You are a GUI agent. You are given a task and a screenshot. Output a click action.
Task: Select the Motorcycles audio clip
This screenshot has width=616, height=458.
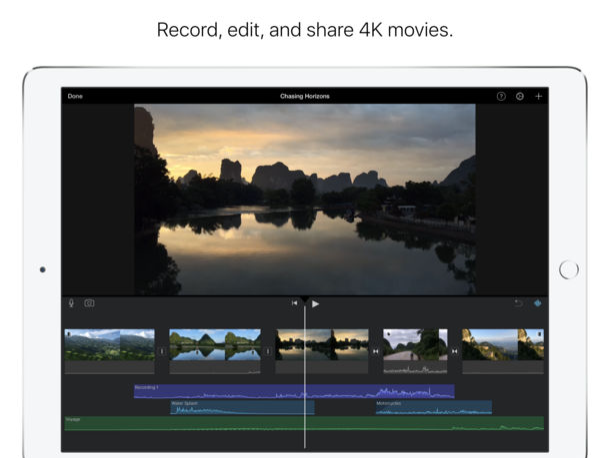[433, 407]
